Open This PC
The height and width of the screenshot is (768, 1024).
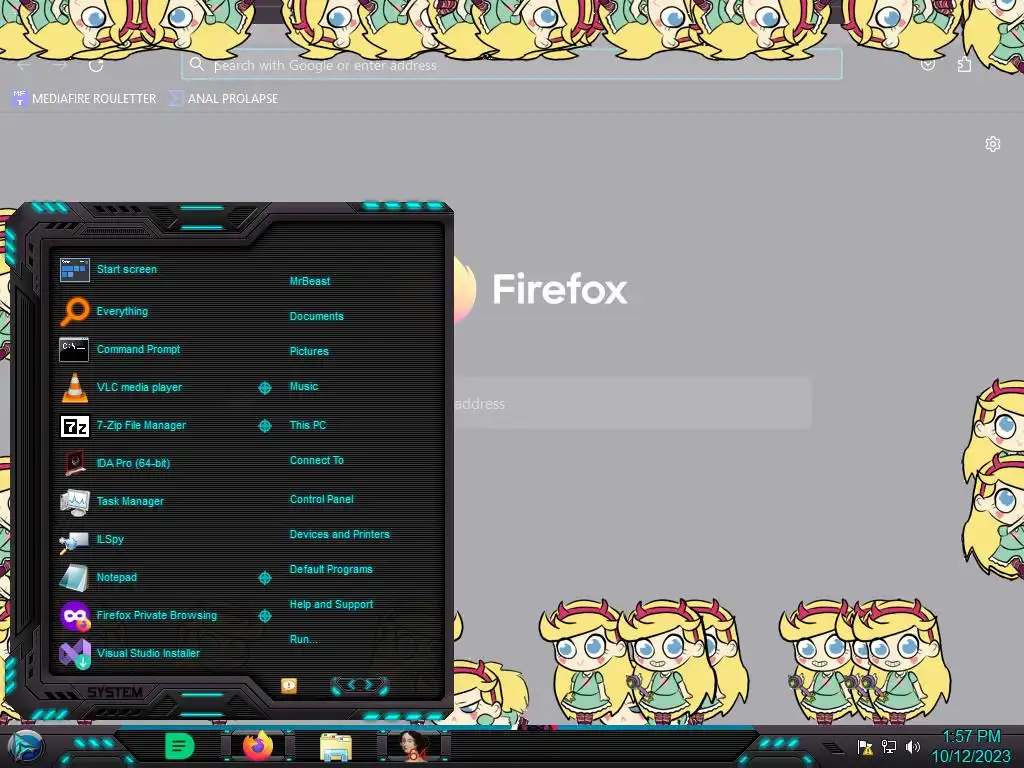(x=308, y=425)
